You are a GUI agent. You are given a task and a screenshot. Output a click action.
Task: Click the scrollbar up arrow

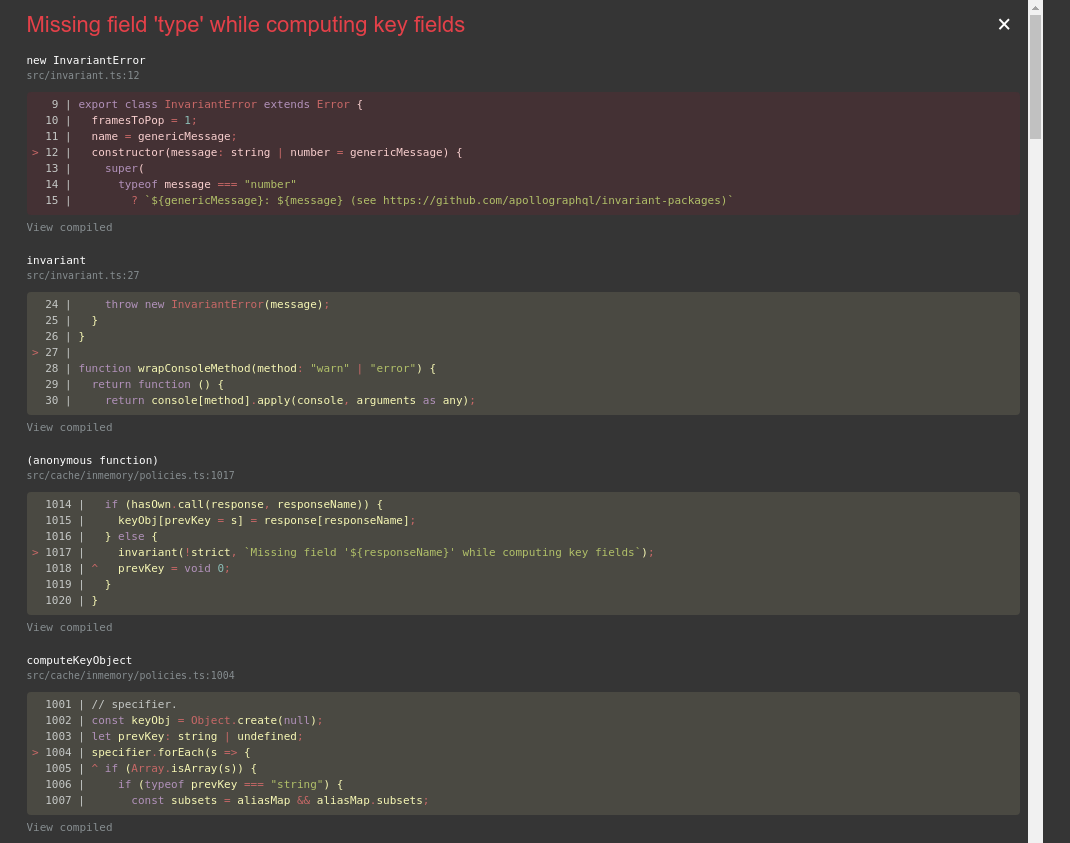1035,8
